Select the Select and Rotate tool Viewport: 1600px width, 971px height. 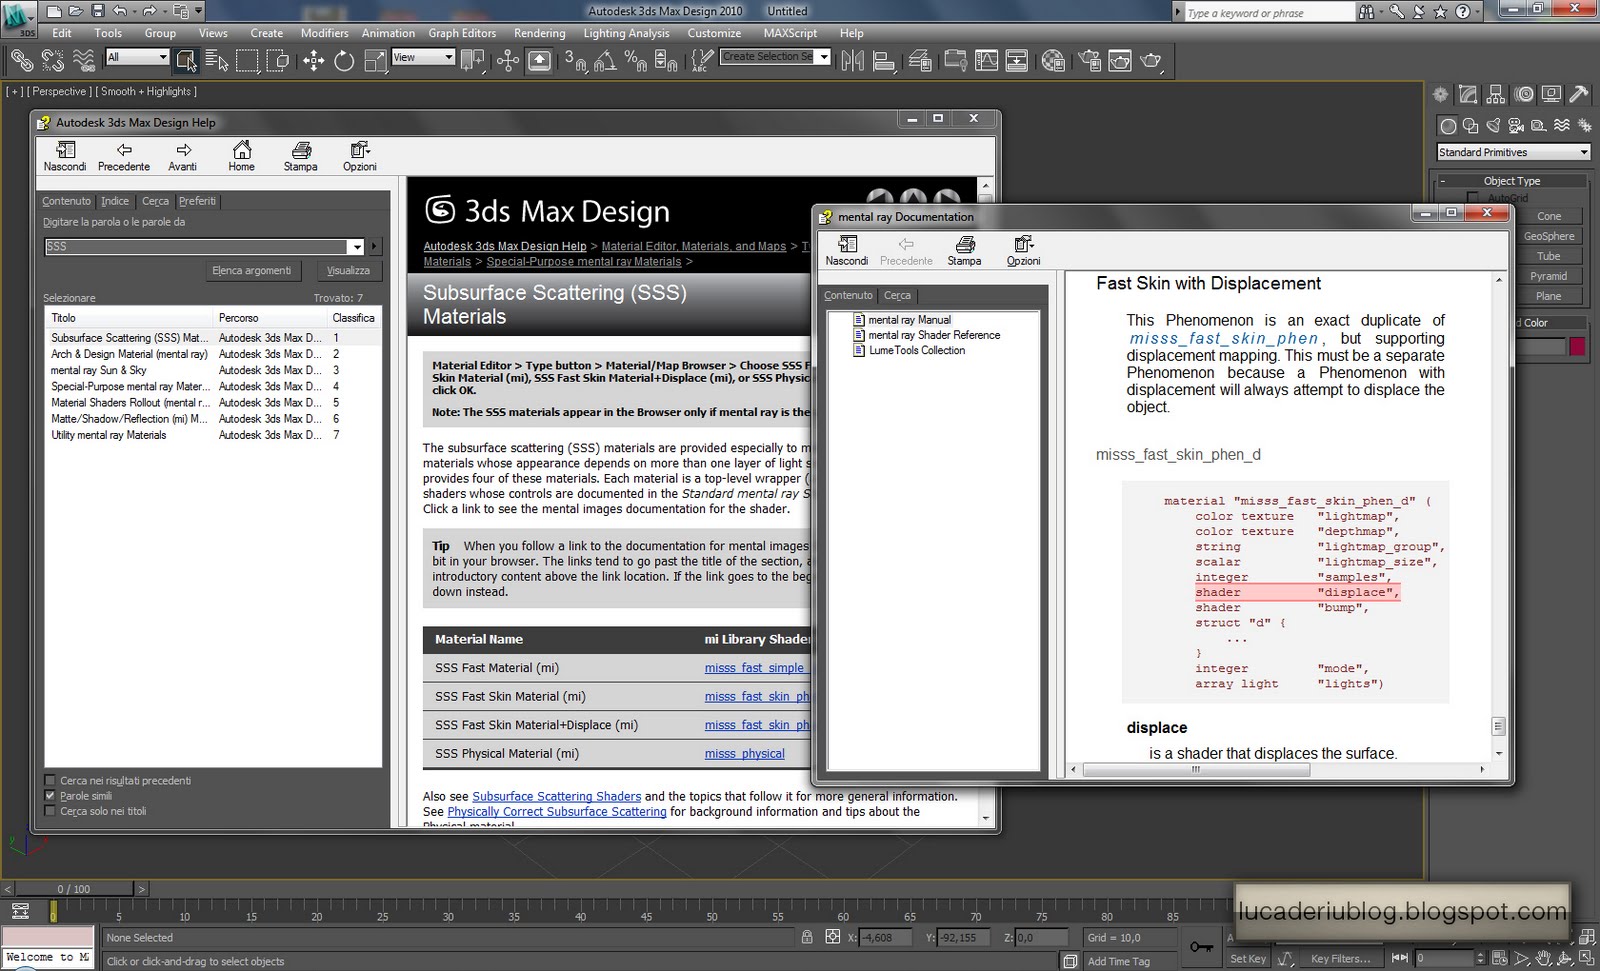click(344, 61)
